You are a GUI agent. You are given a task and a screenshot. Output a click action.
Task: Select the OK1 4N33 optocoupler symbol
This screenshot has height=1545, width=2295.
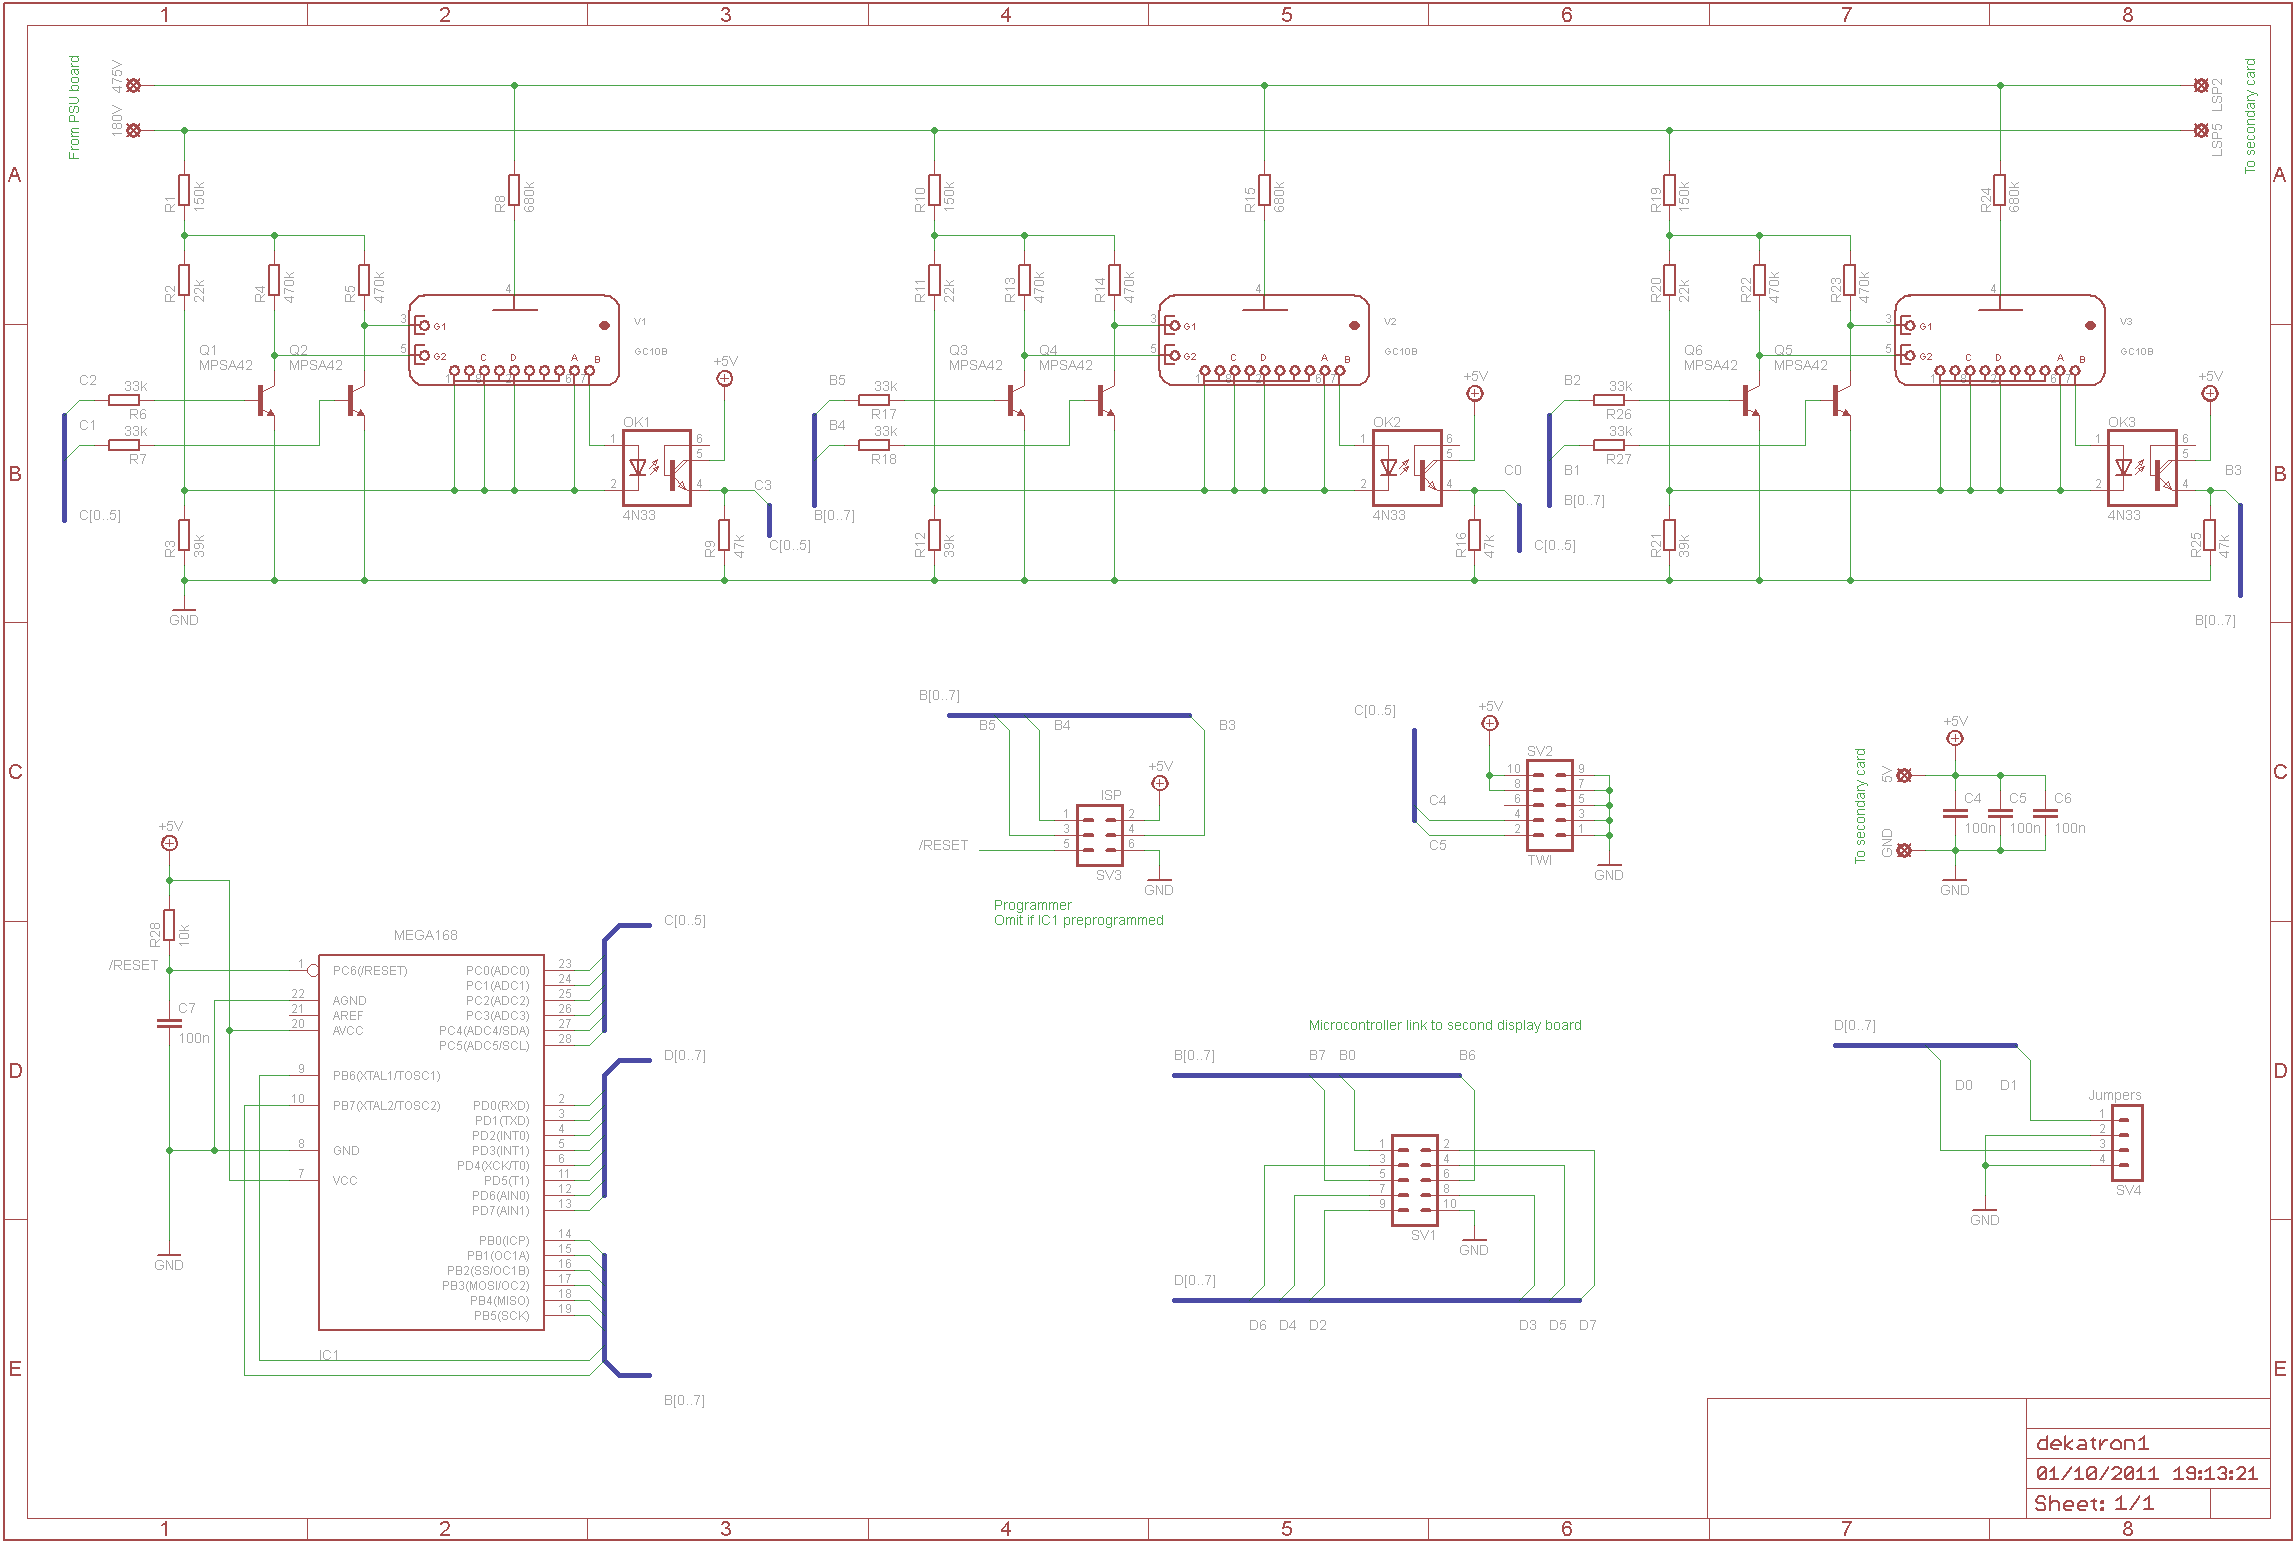click(x=657, y=468)
